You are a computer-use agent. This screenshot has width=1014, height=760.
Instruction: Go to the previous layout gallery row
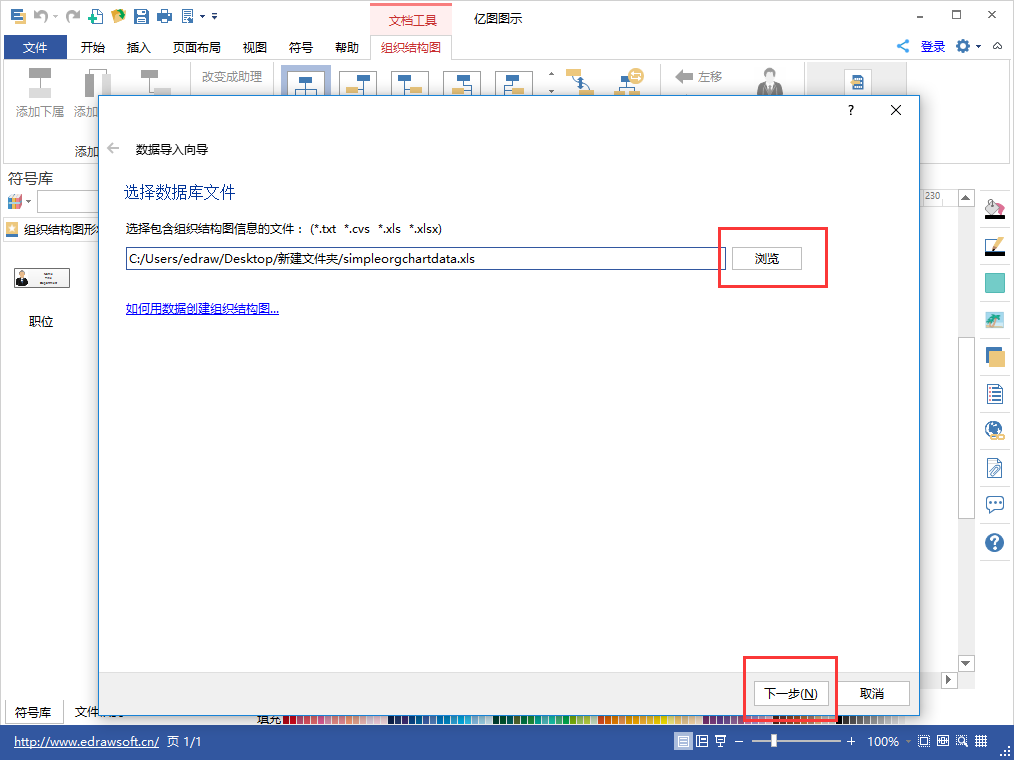pos(551,74)
